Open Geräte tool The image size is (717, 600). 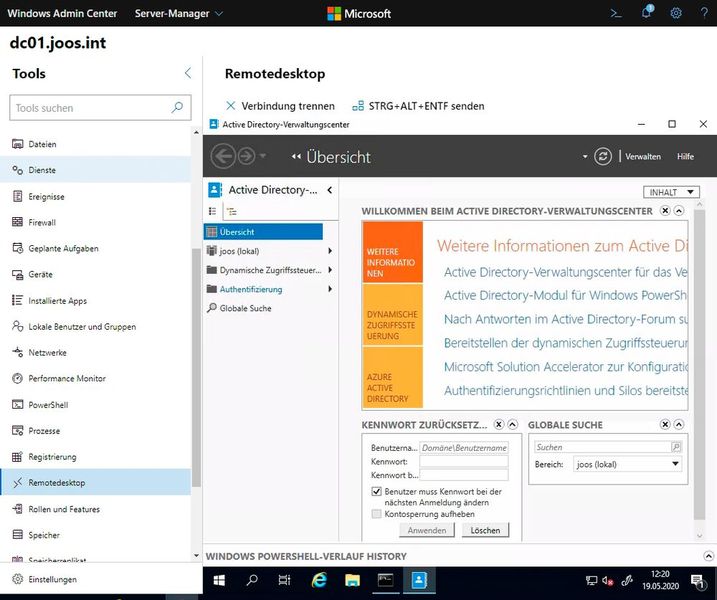point(95,274)
